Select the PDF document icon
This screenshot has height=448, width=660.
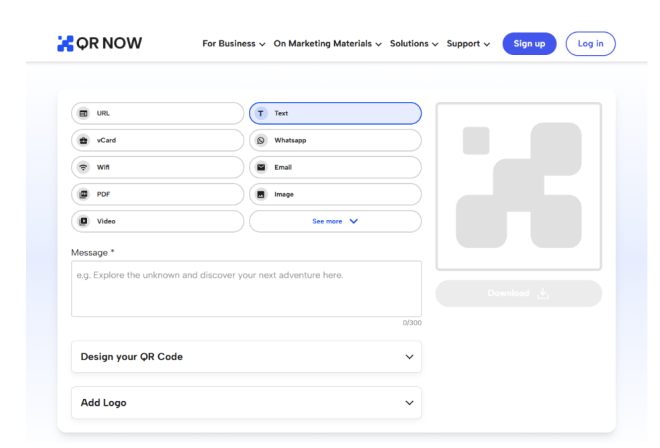pyautogui.click(x=83, y=194)
